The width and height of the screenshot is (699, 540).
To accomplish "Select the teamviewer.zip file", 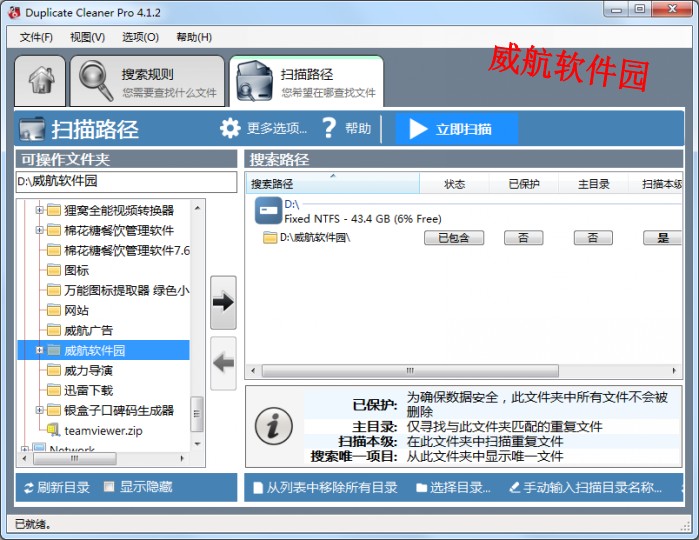I will tap(103, 430).
